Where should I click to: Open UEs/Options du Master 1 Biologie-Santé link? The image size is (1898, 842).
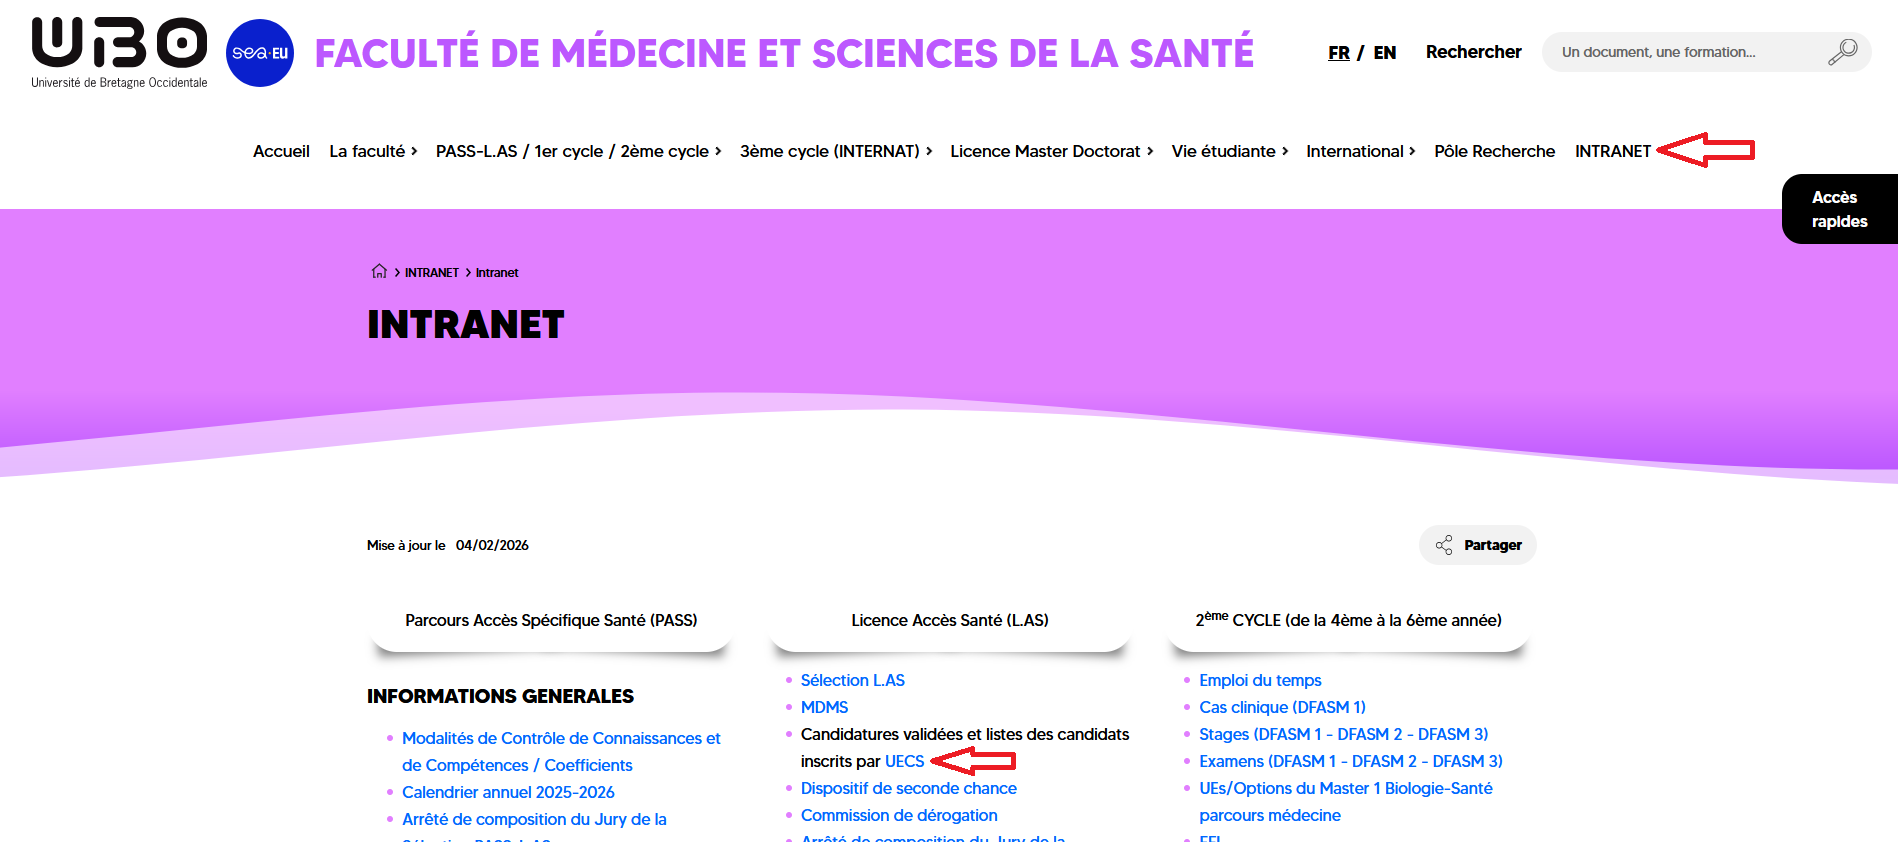coord(1346,801)
